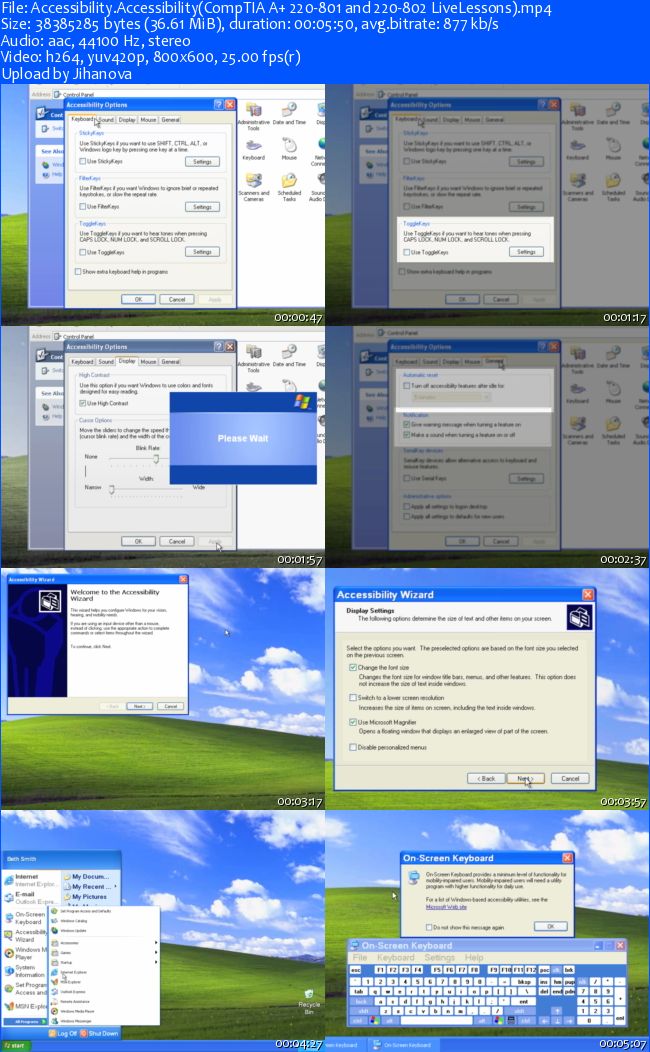Click Serial Keys Settings button in 00:02:37 frame

526,478
